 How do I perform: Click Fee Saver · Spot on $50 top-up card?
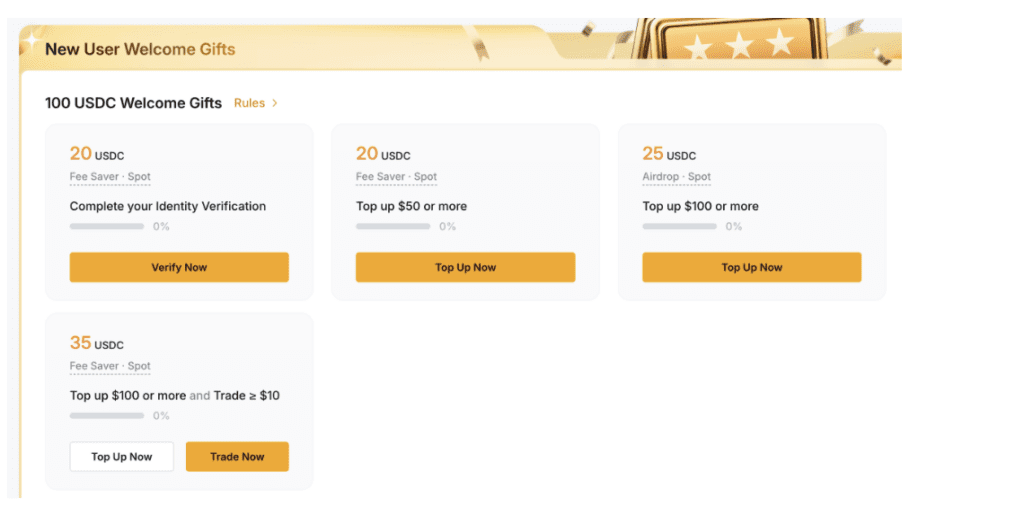click(x=396, y=177)
